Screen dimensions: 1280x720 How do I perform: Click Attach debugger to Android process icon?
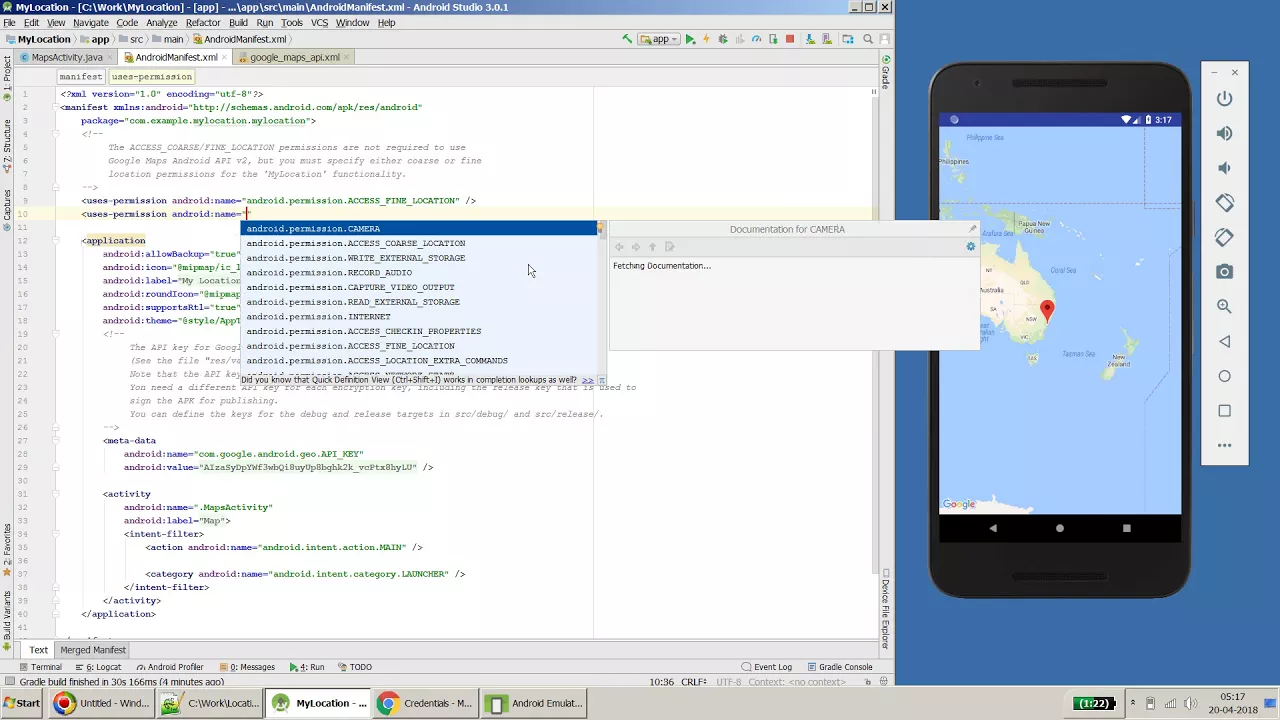[773, 39]
